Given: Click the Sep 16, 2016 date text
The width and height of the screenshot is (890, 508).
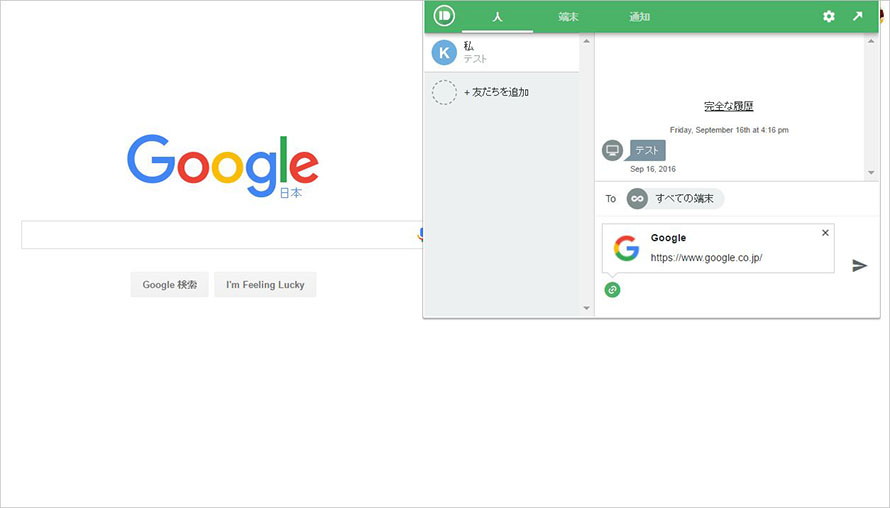Looking at the screenshot, I should 653,169.
